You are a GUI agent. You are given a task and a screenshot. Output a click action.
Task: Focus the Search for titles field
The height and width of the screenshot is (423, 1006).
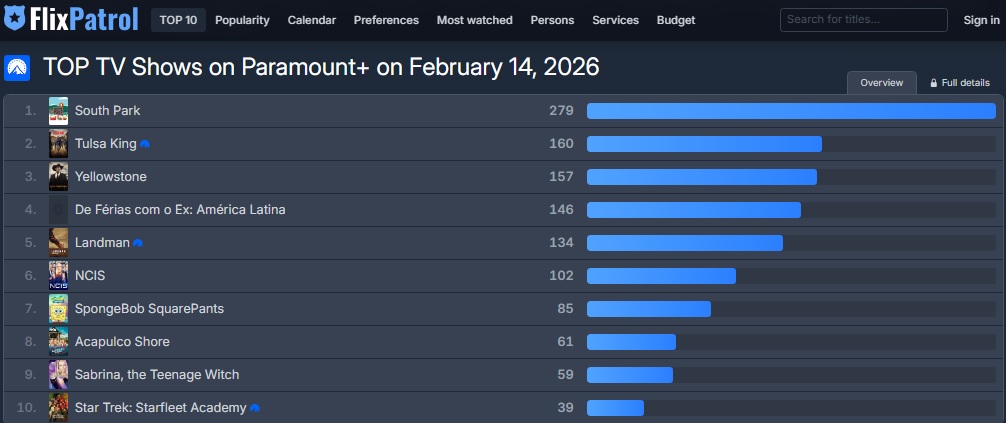pos(863,20)
